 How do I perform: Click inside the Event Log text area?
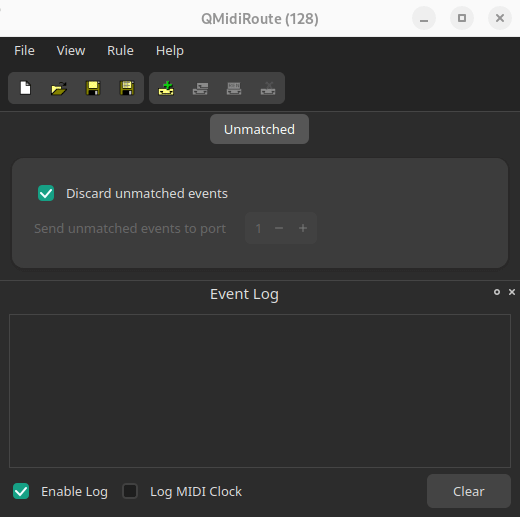(260, 391)
